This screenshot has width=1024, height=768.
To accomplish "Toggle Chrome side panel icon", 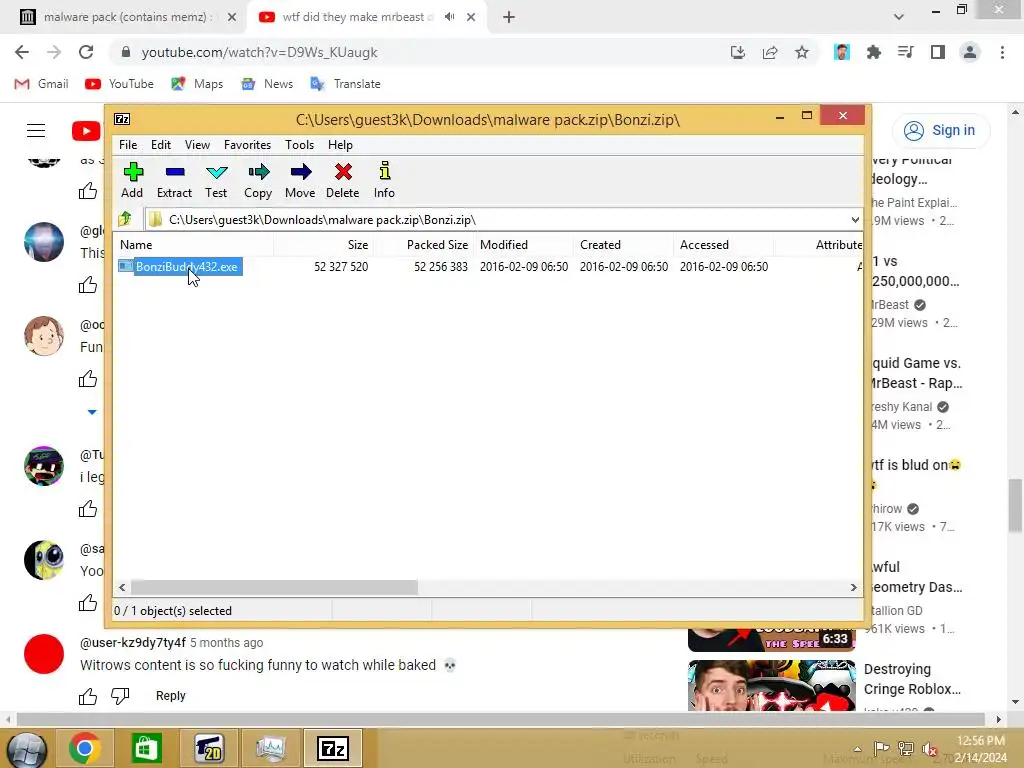I will tap(938, 52).
